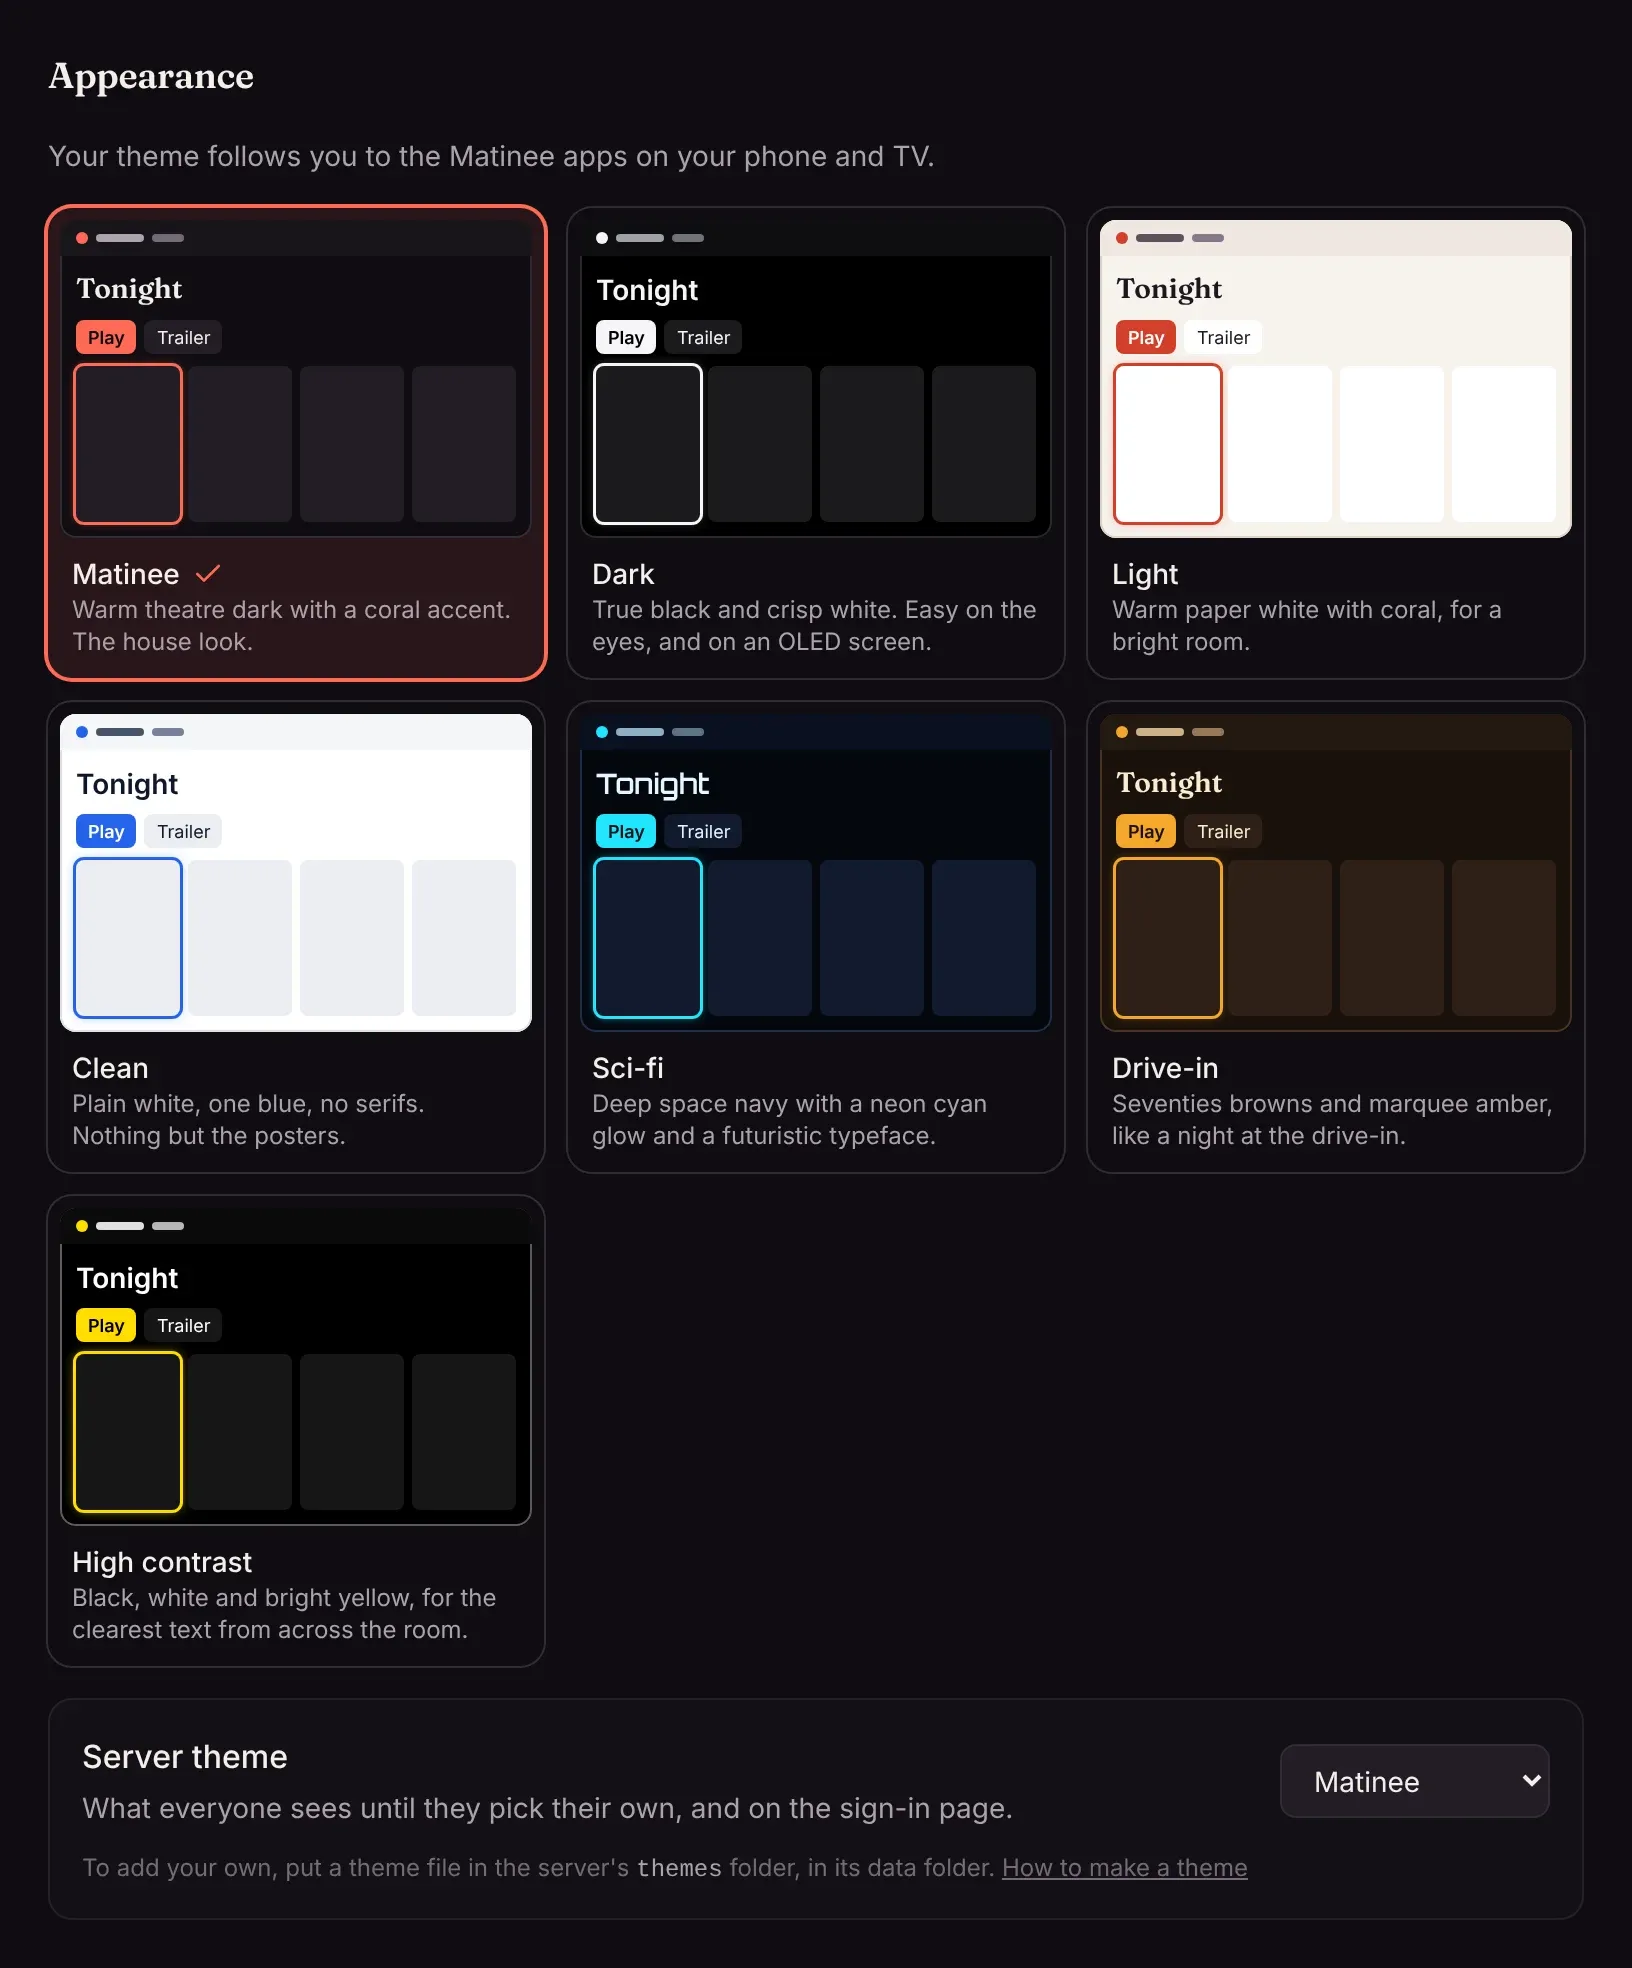Viewport: 1632px width, 1968px height.
Task: Click the cyan-outlined poster in Sci-fi preview
Action: [648, 938]
